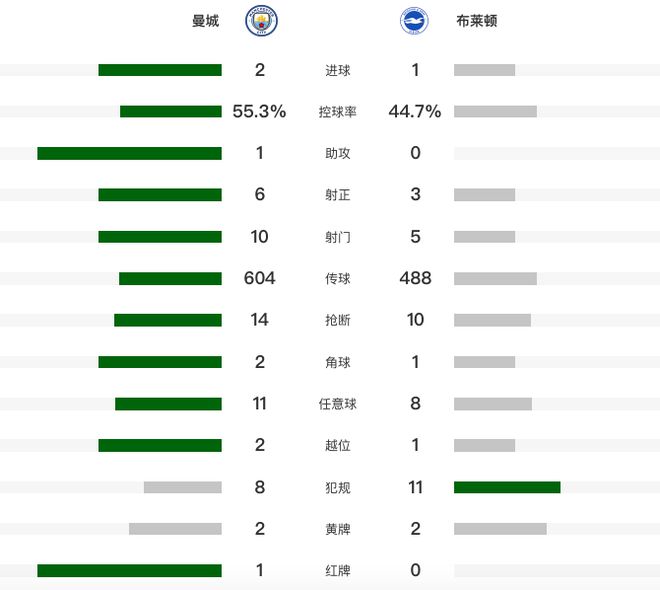Click the 角球 stat label
This screenshot has height=590, width=660.
tap(338, 362)
